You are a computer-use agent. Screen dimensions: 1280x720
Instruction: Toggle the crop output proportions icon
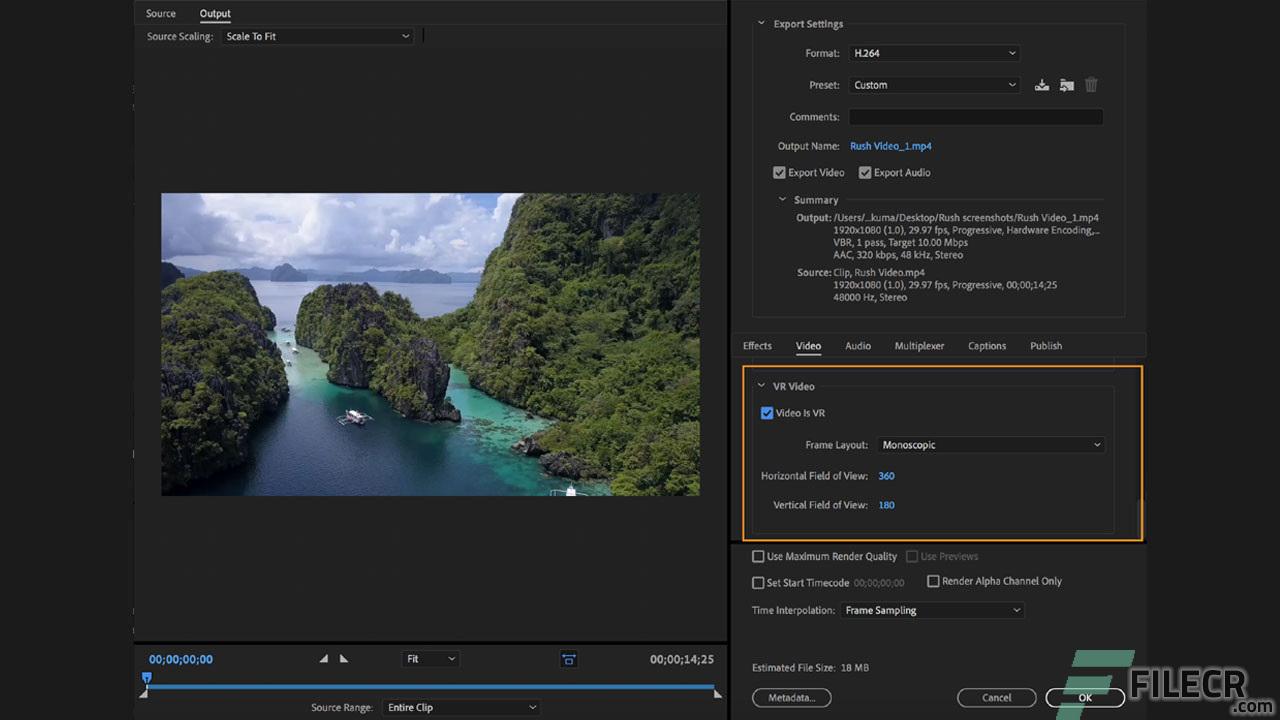point(569,659)
